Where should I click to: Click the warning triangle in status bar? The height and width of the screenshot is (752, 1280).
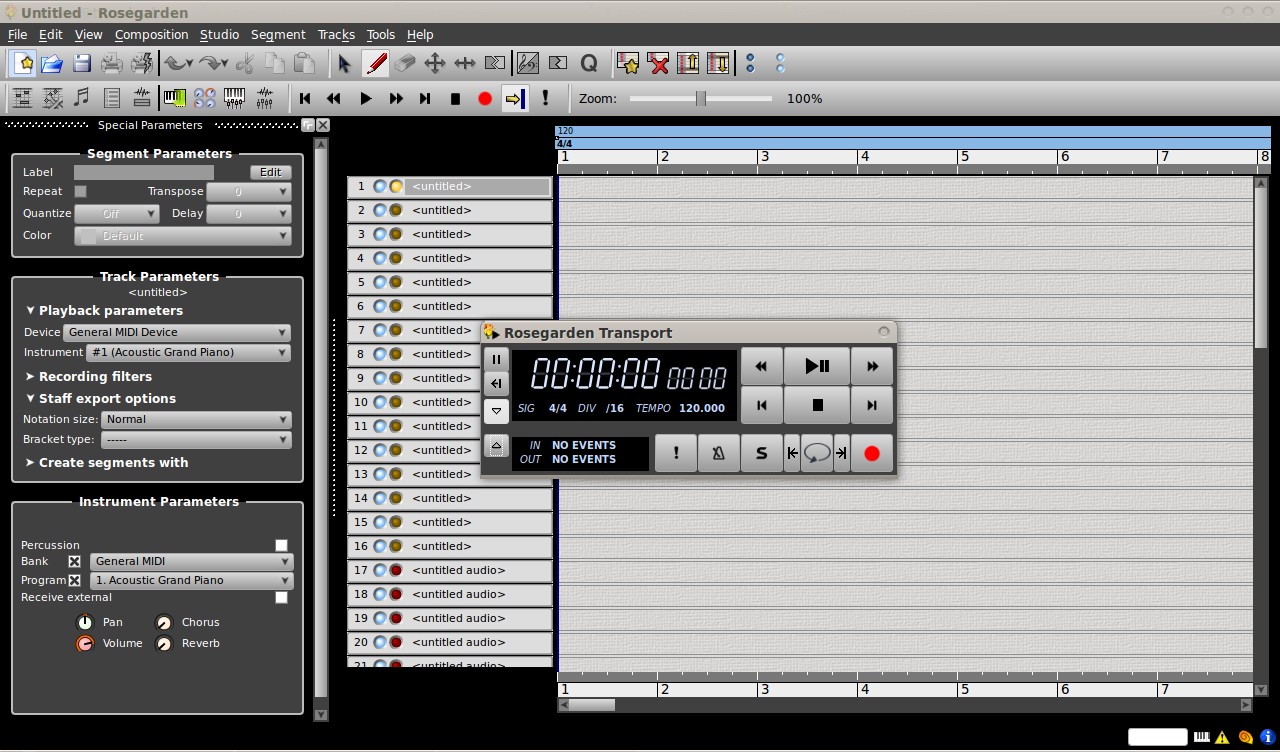[1223, 738]
